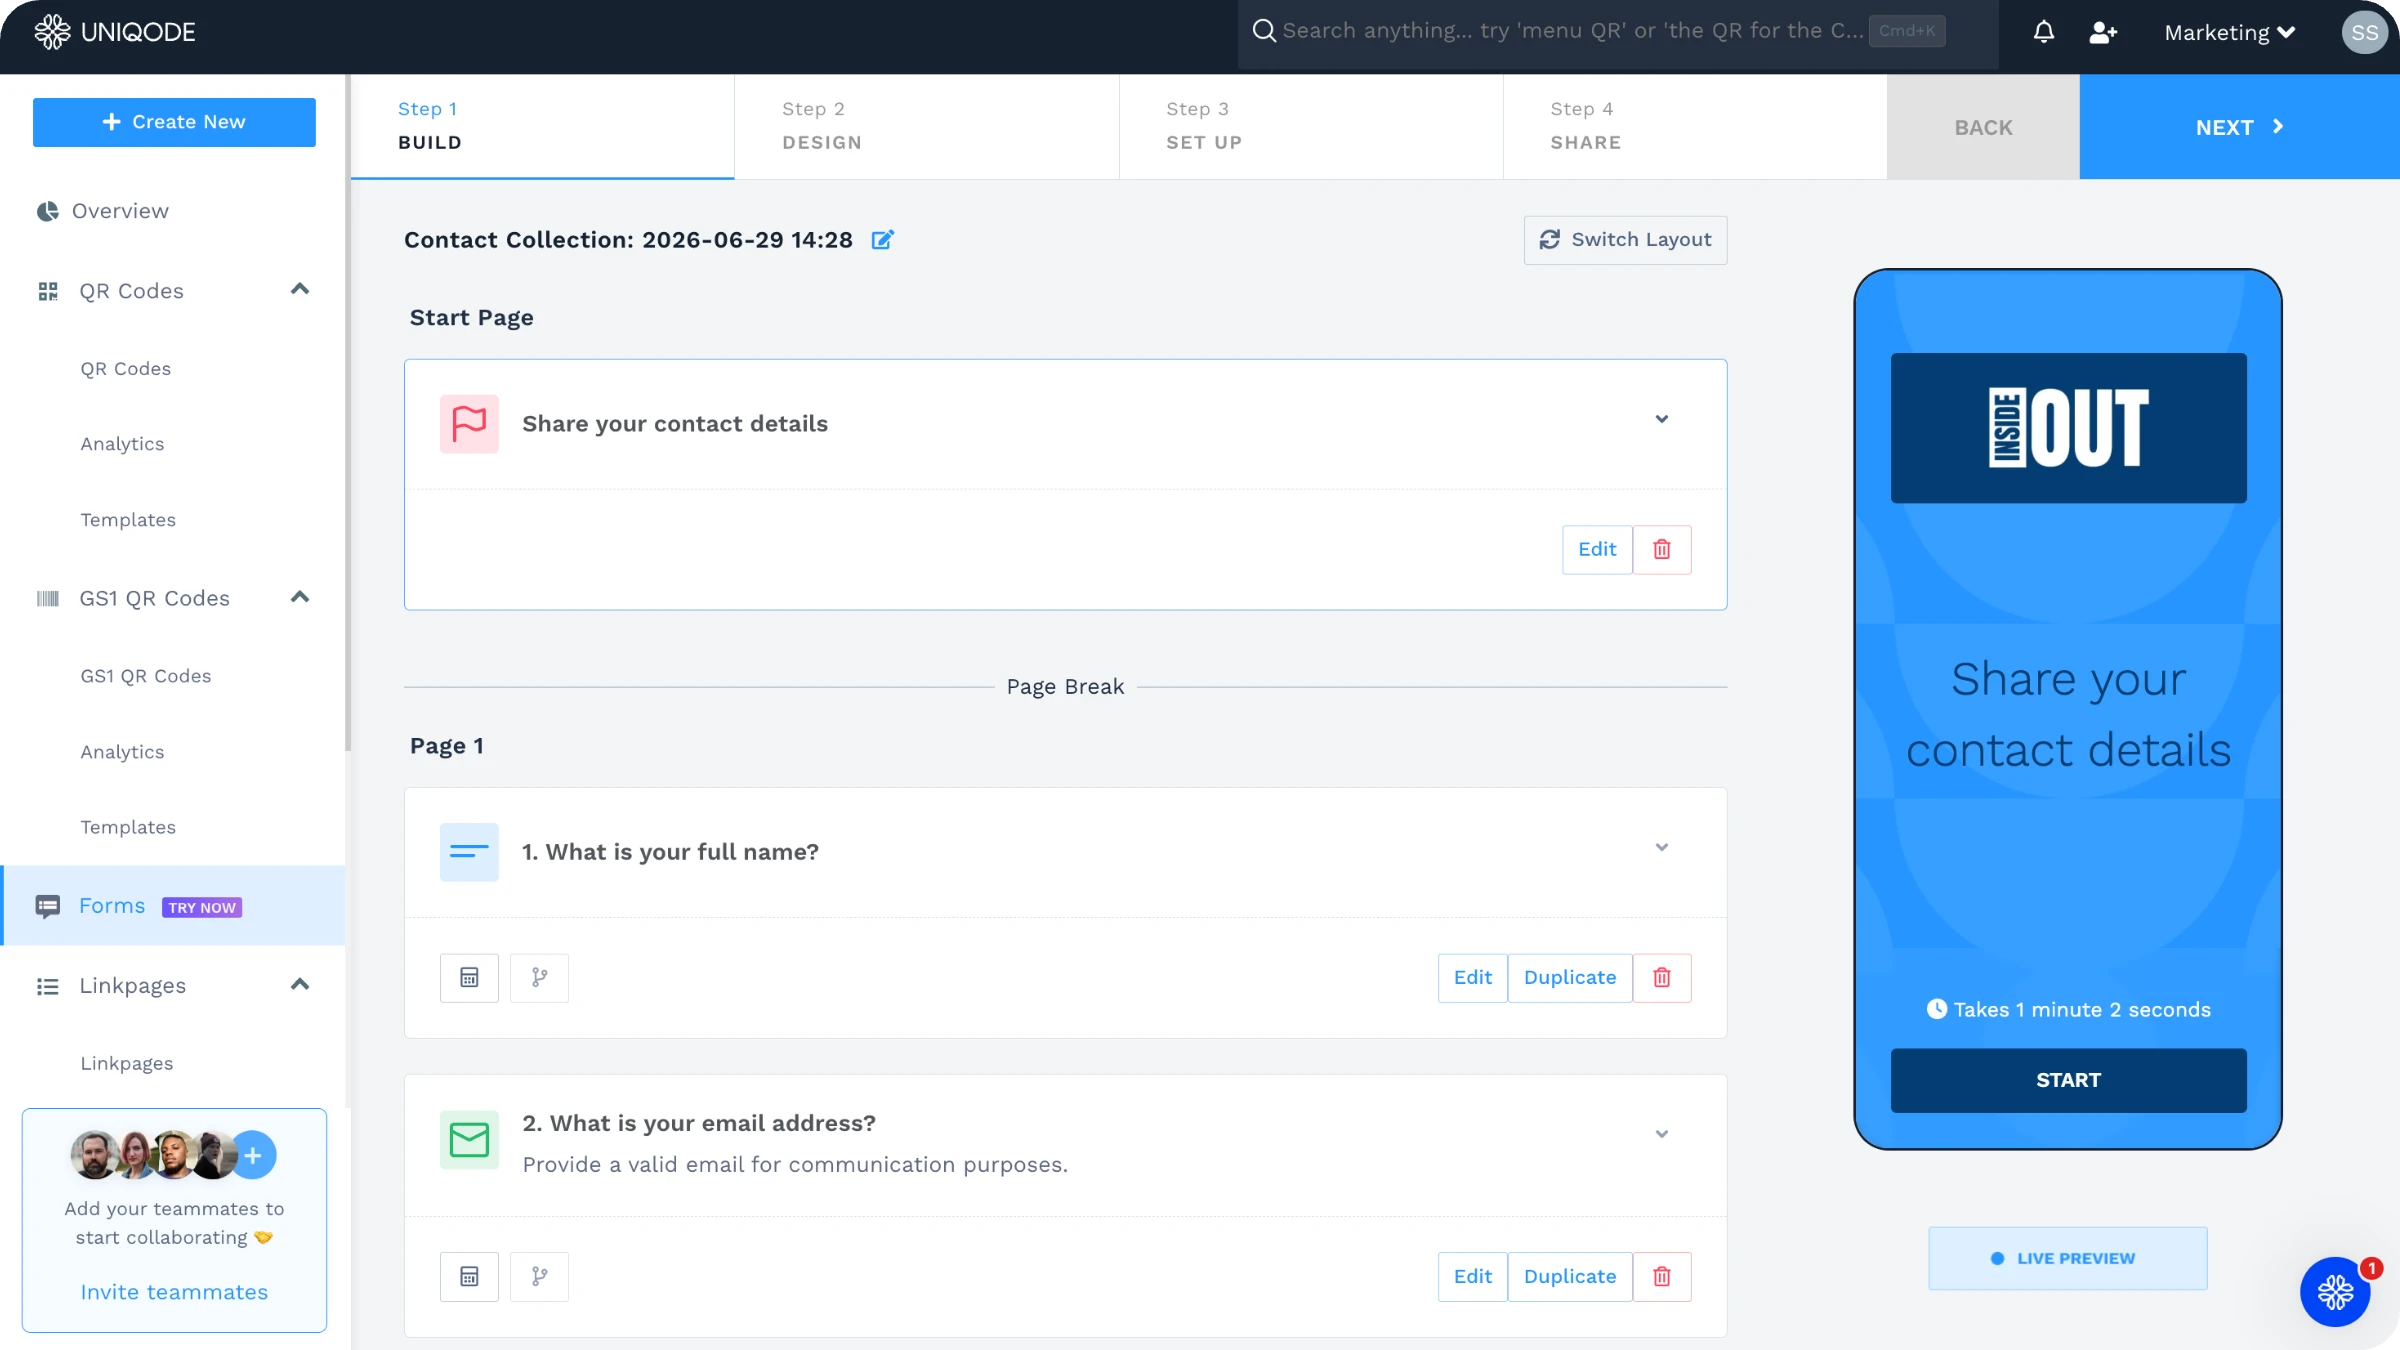Click the teammate avatars group
Image resolution: width=2400 pixels, height=1350 pixels.
tap(153, 1155)
